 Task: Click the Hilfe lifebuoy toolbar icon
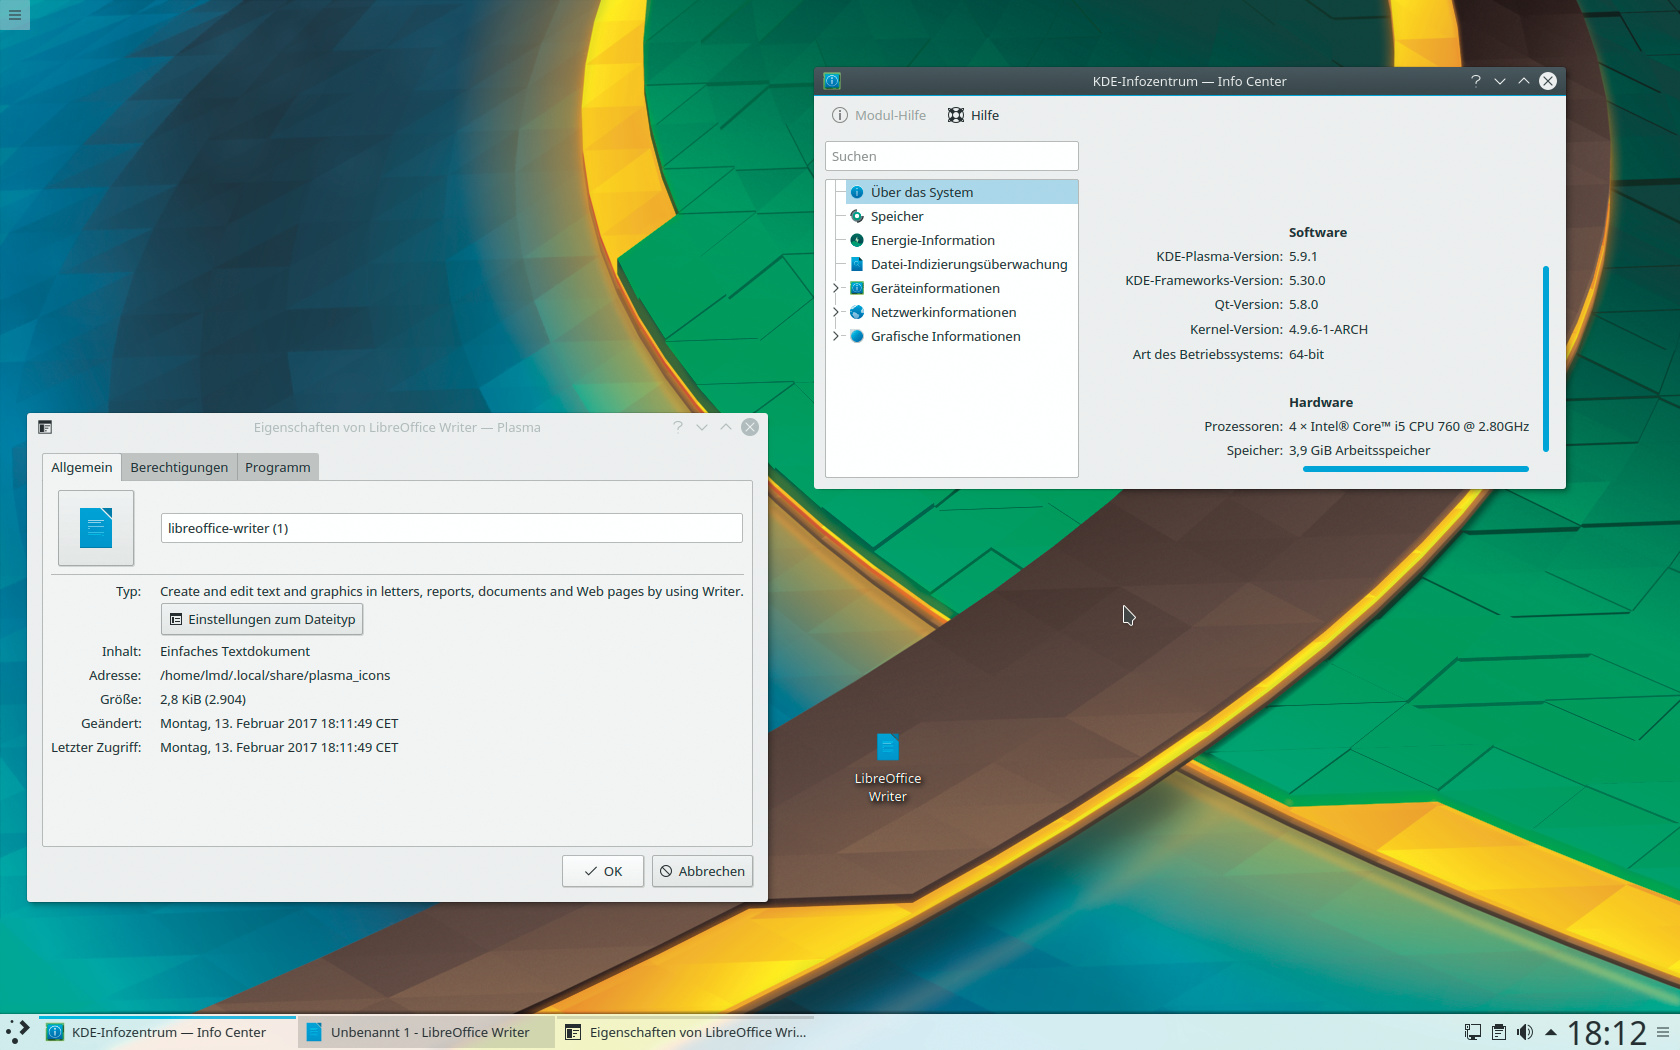click(956, 115)
